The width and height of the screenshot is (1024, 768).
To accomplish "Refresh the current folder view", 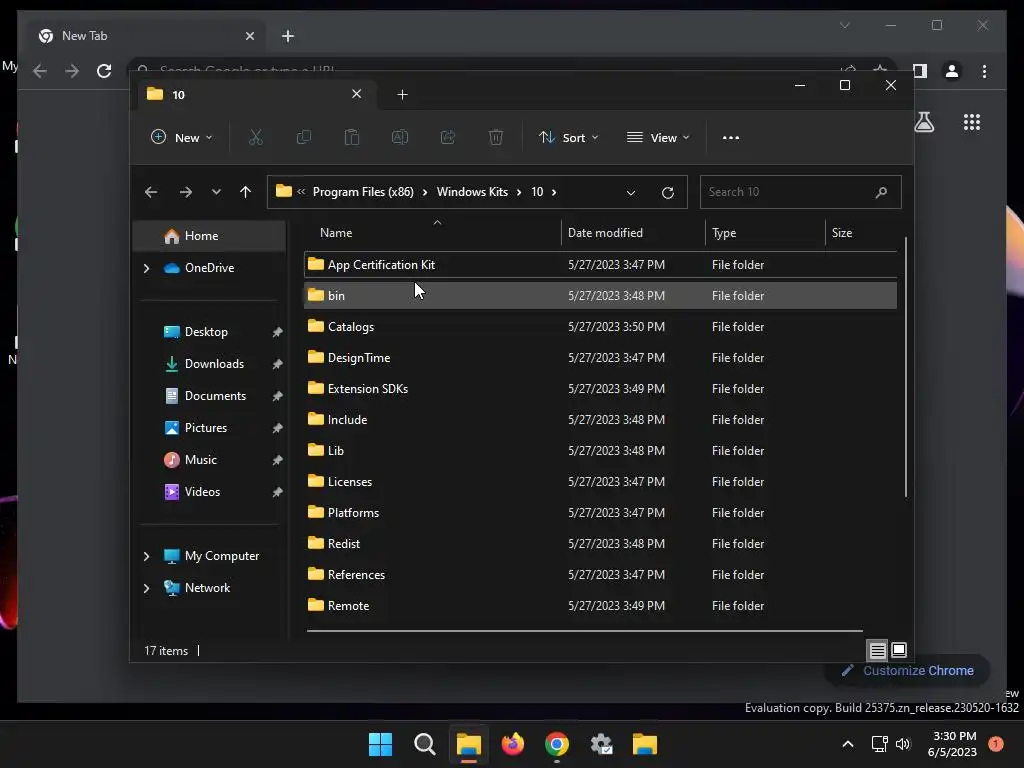I will tap(667, 193).
